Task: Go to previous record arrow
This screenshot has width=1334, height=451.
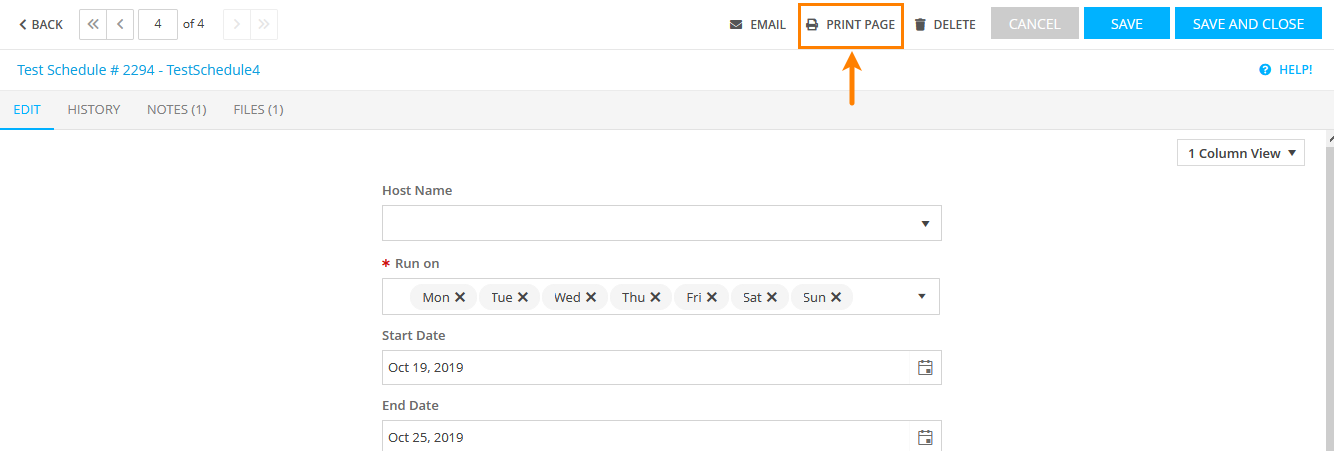Action: [x=120, y=24]
